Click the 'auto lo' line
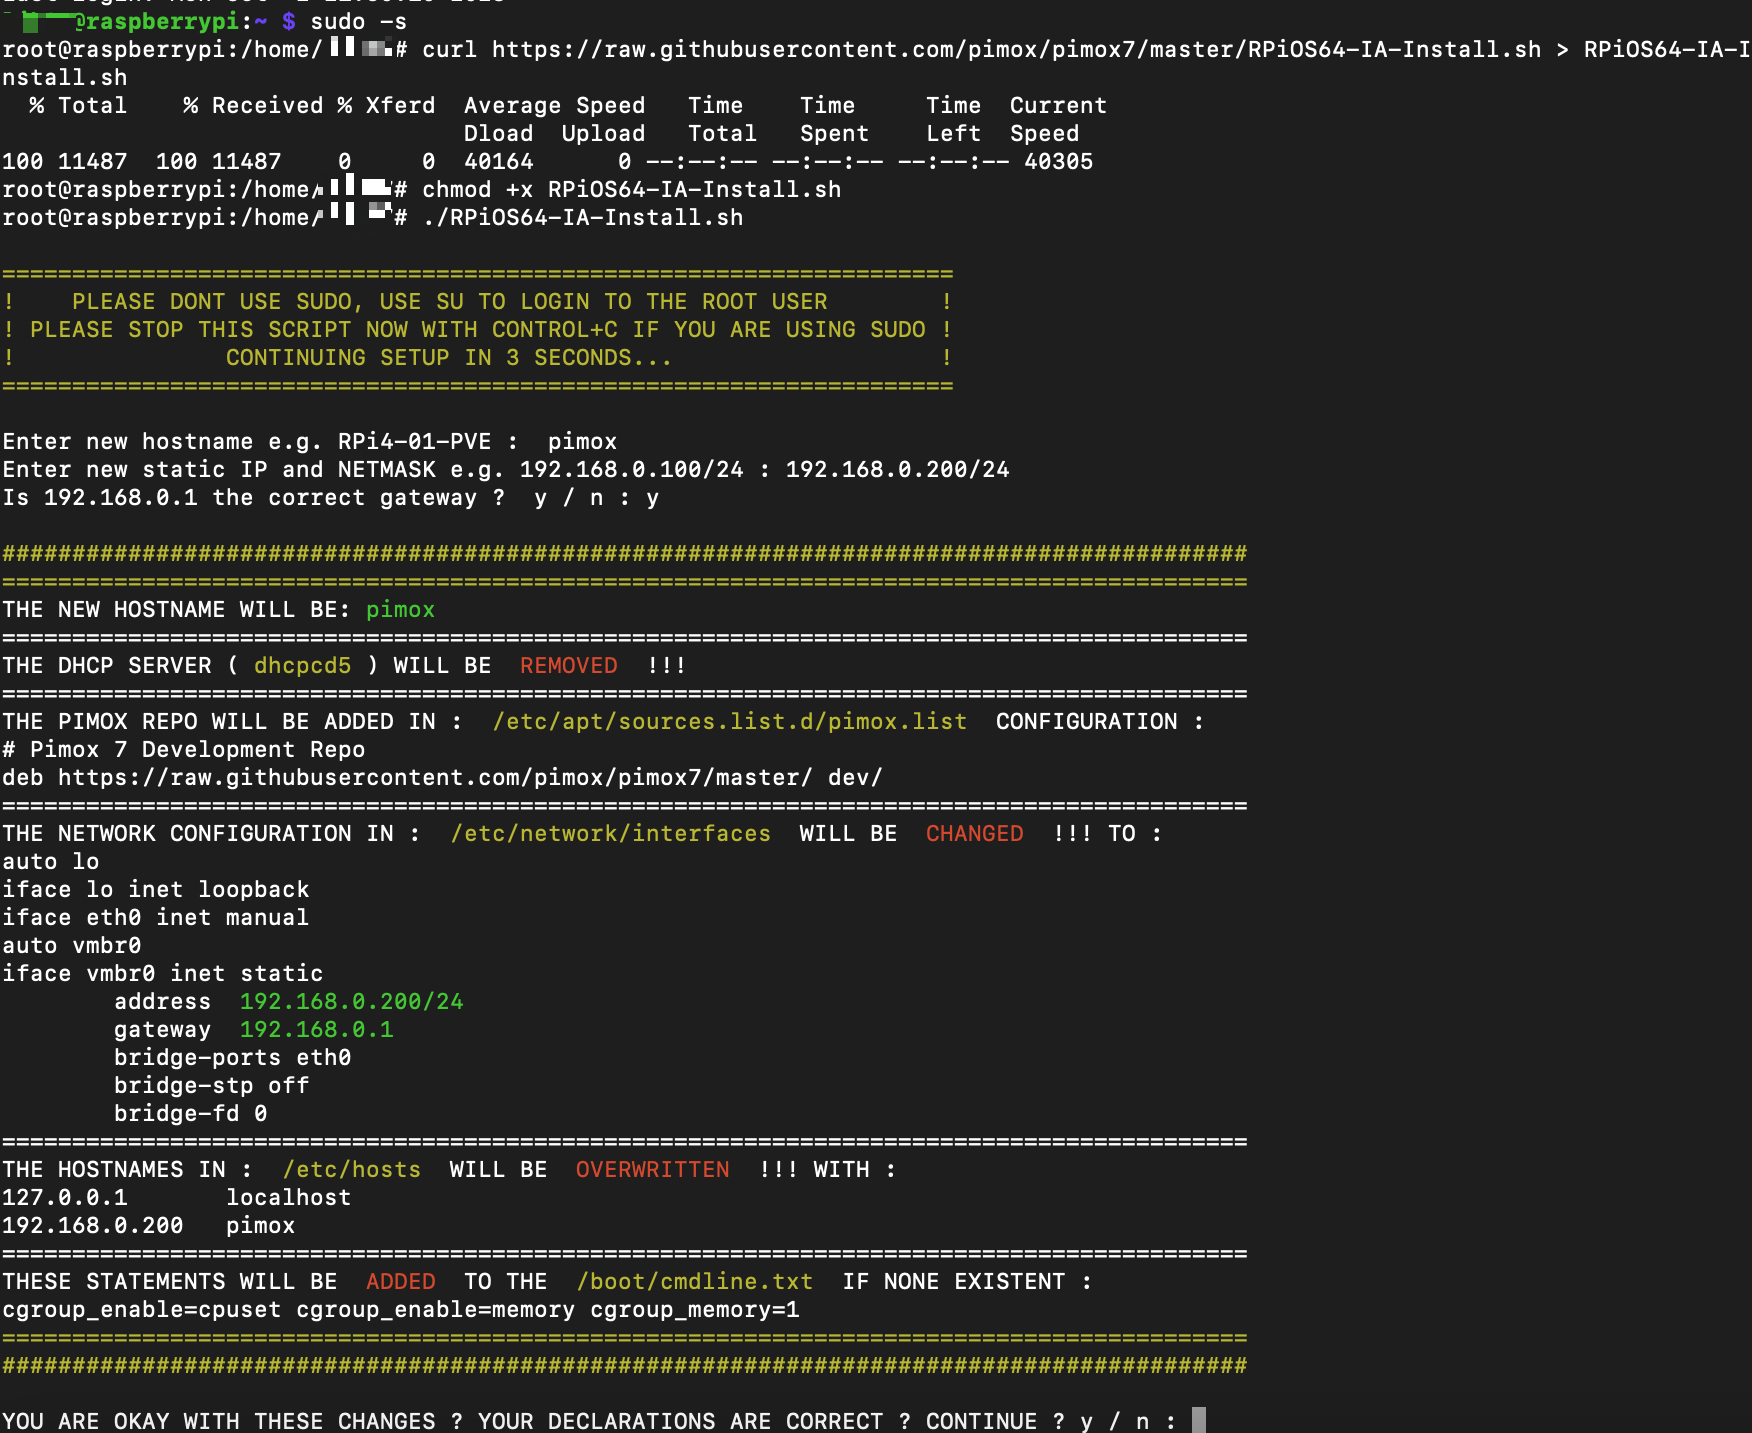Viewport: 1752px width, 1433px height. (51, 862)
